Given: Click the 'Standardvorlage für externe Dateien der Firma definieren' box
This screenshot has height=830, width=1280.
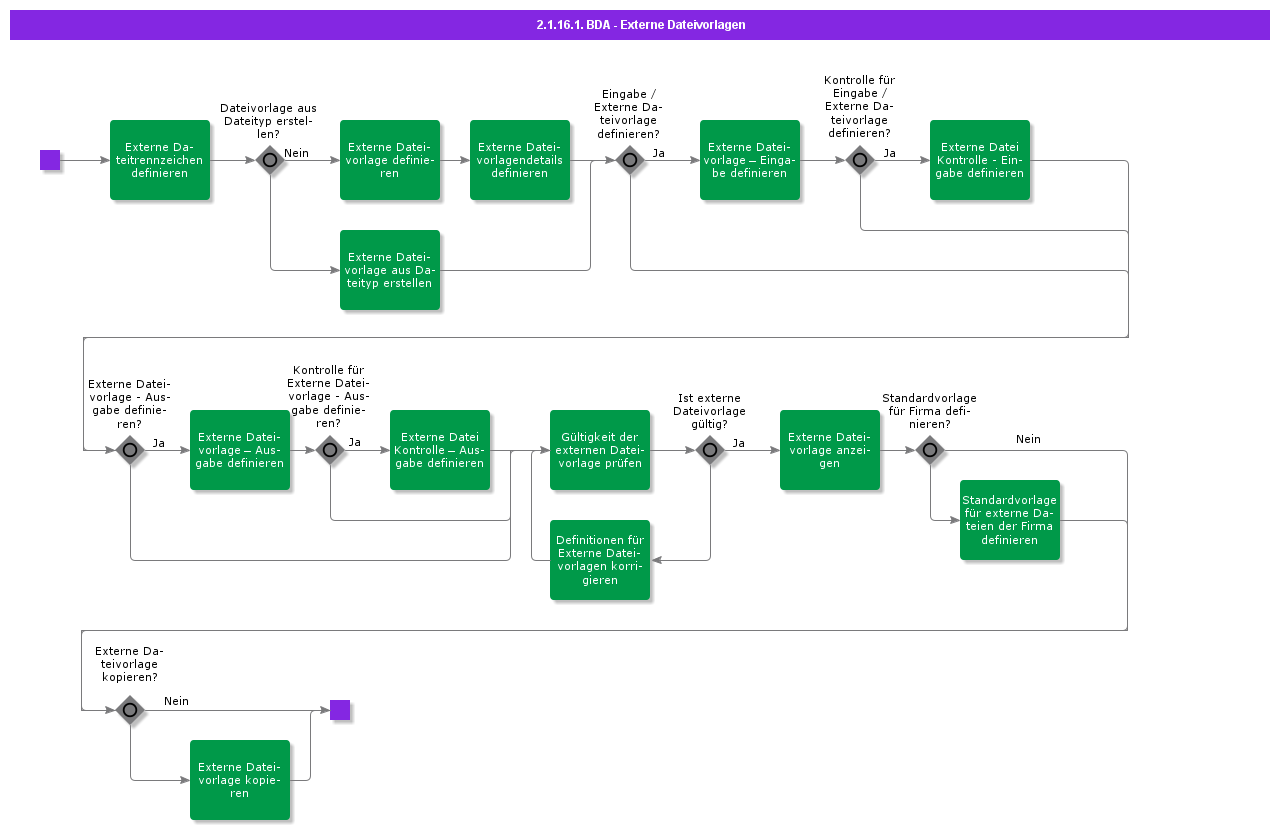Looking at the screenshot, I should click(1010, 521).
